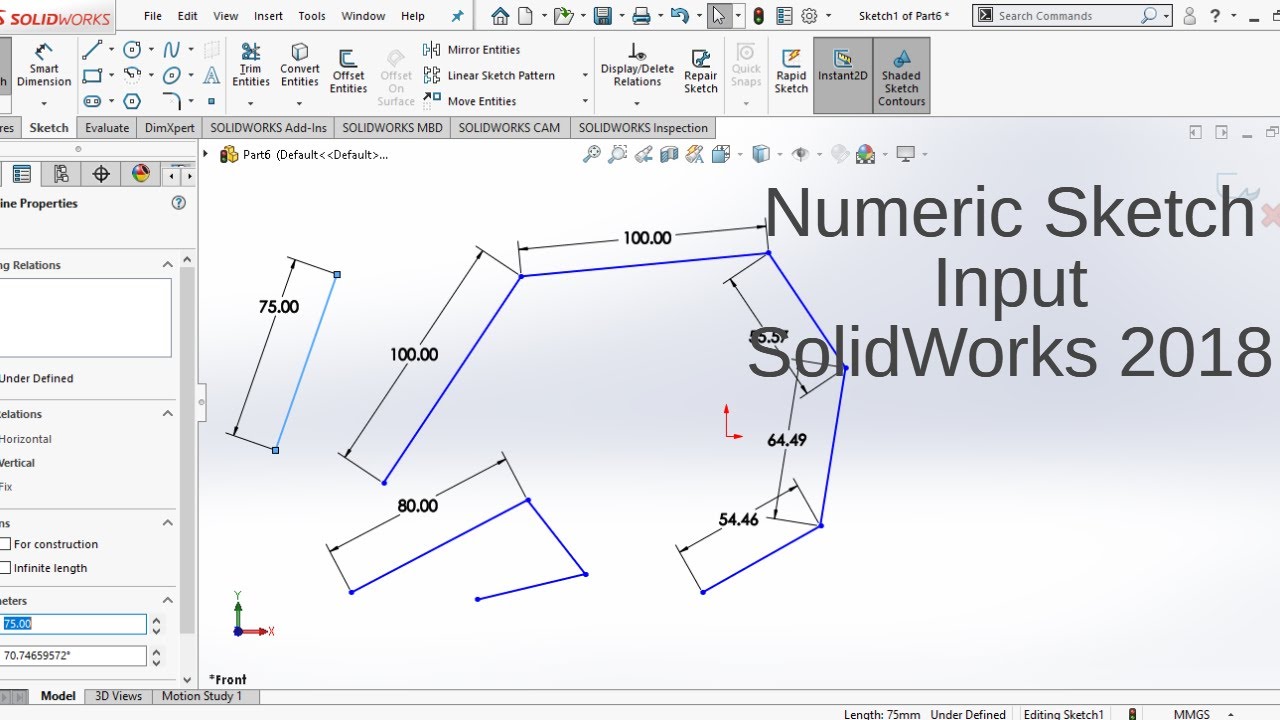Screen dimensions: 1280x720
Task: Click Linear Sketch Pattern
Action: pyautogui.click(x=489, y=75)
